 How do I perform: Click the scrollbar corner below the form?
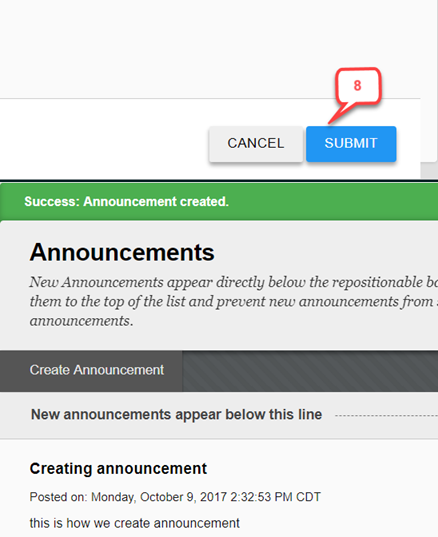(429, 171)
